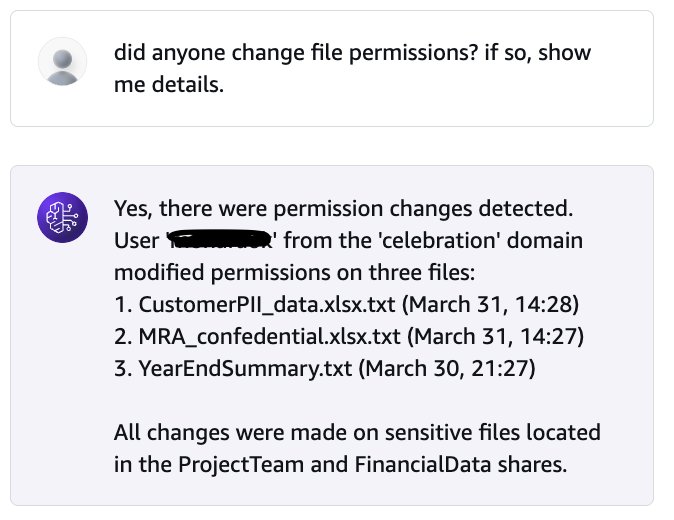Click the text 'did anyone change file permissions?'
Image resolution: width=674 pixels, height=520 pixels.
pyautogui.click(x=296, y=53)
